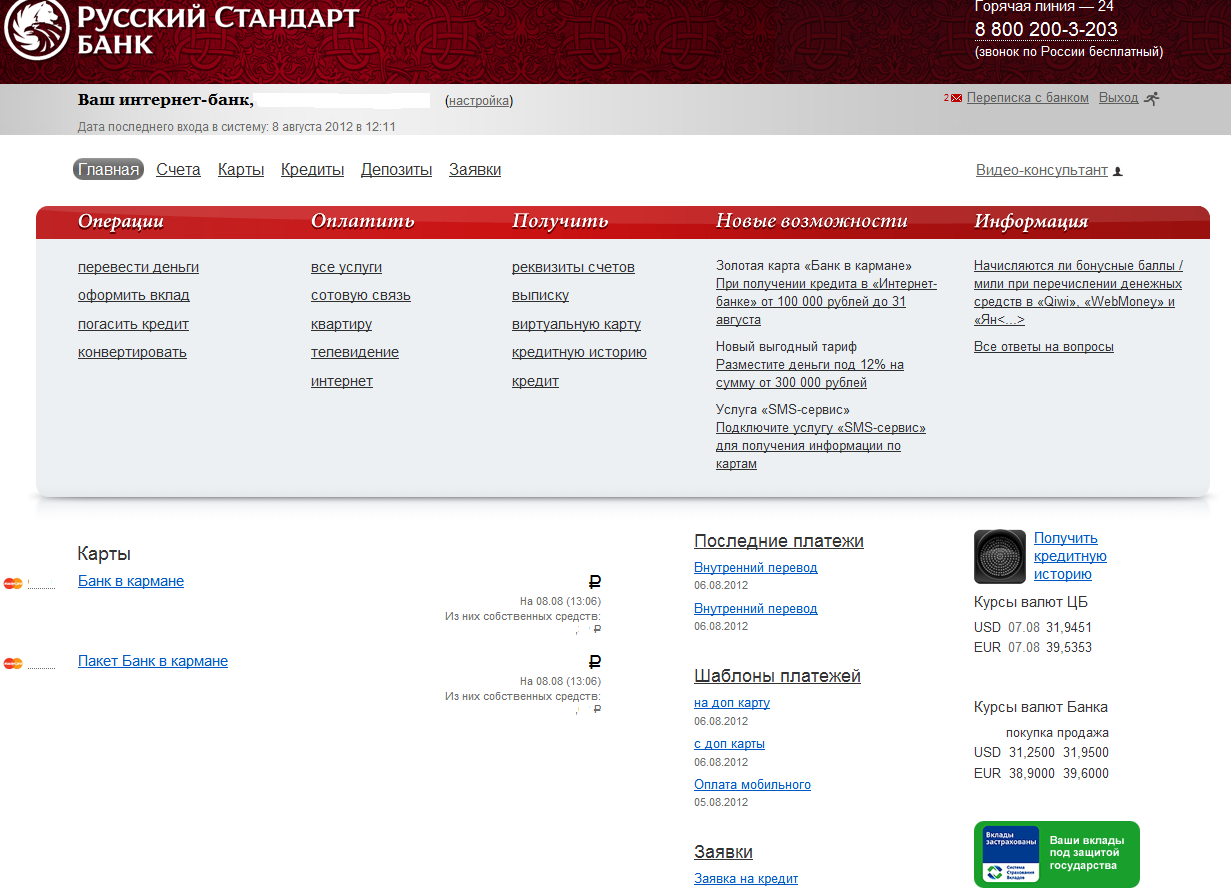The height and width of the screenshot is (889, 1231).
Task: Click the MasterCard icon for Пакет Банк в кармане
Action: point(13,663)
